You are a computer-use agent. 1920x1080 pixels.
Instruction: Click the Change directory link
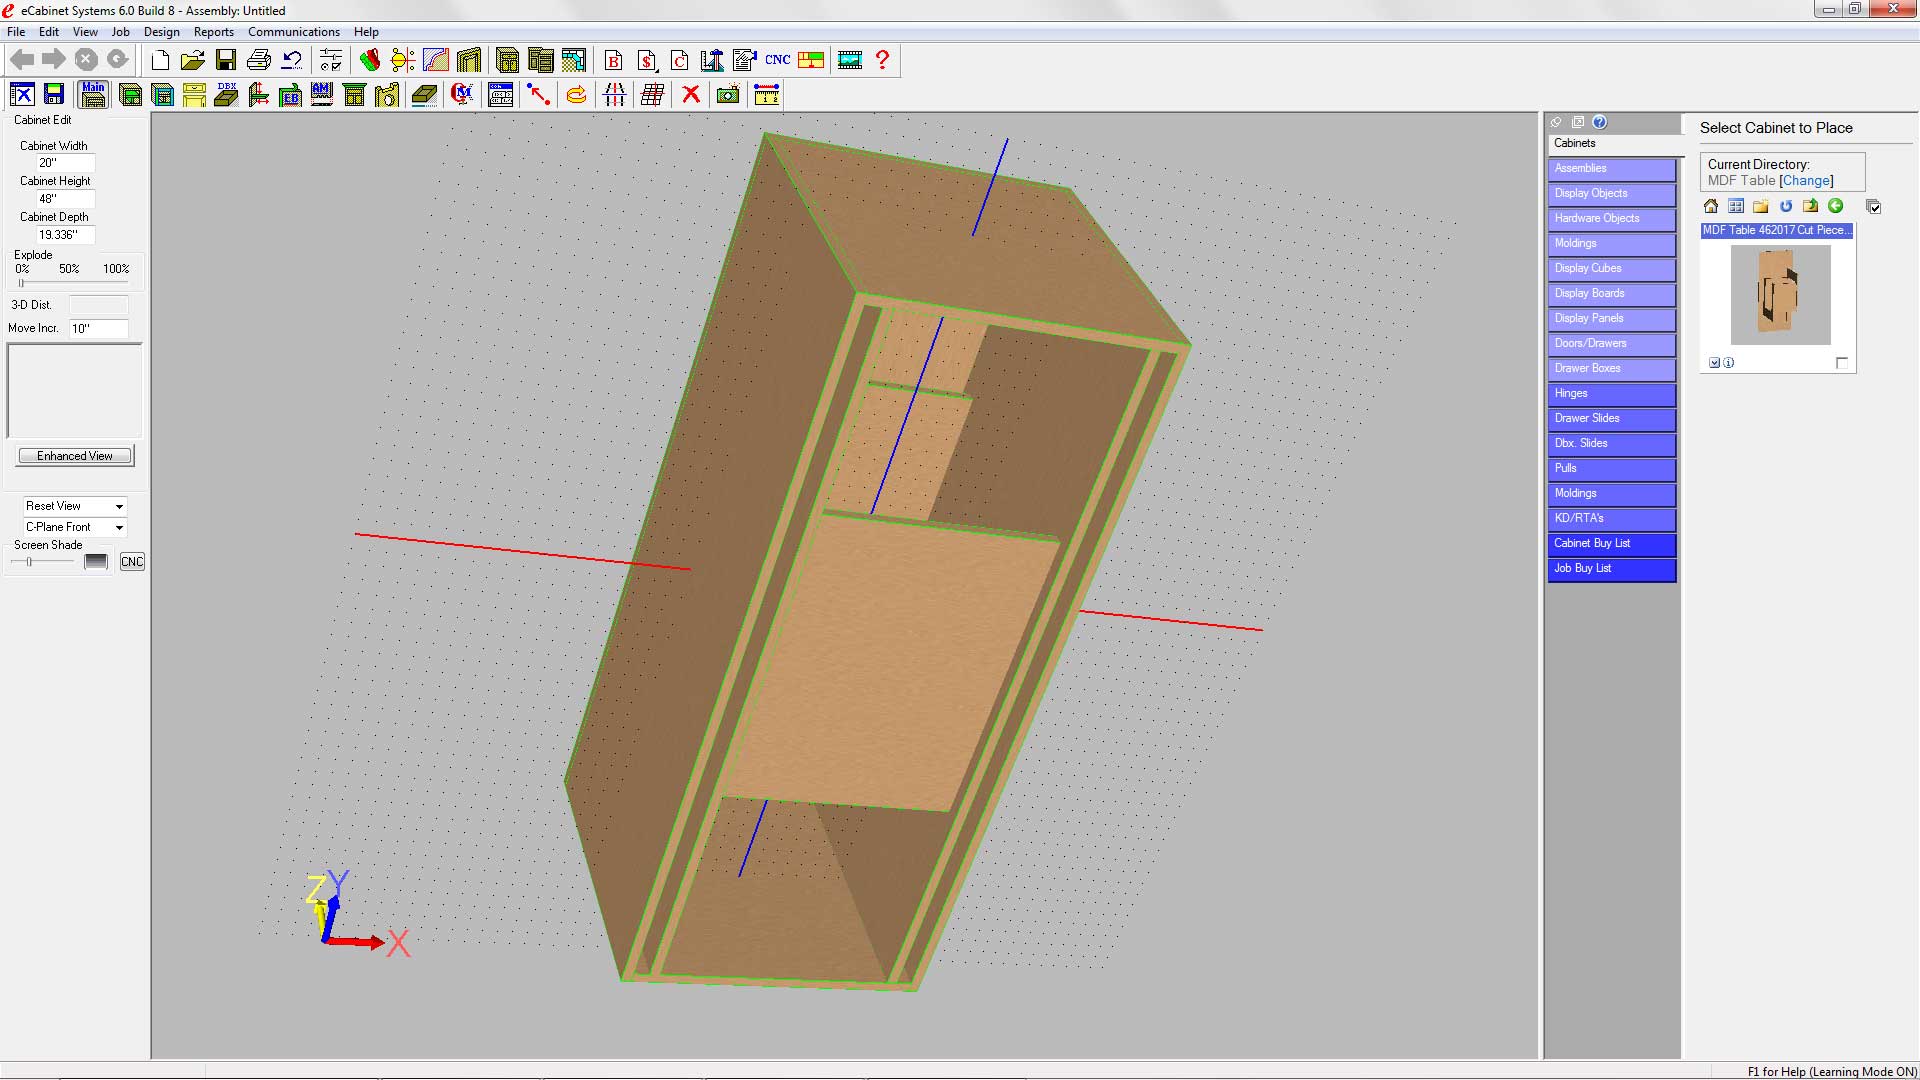click(x=1806, y=181)
